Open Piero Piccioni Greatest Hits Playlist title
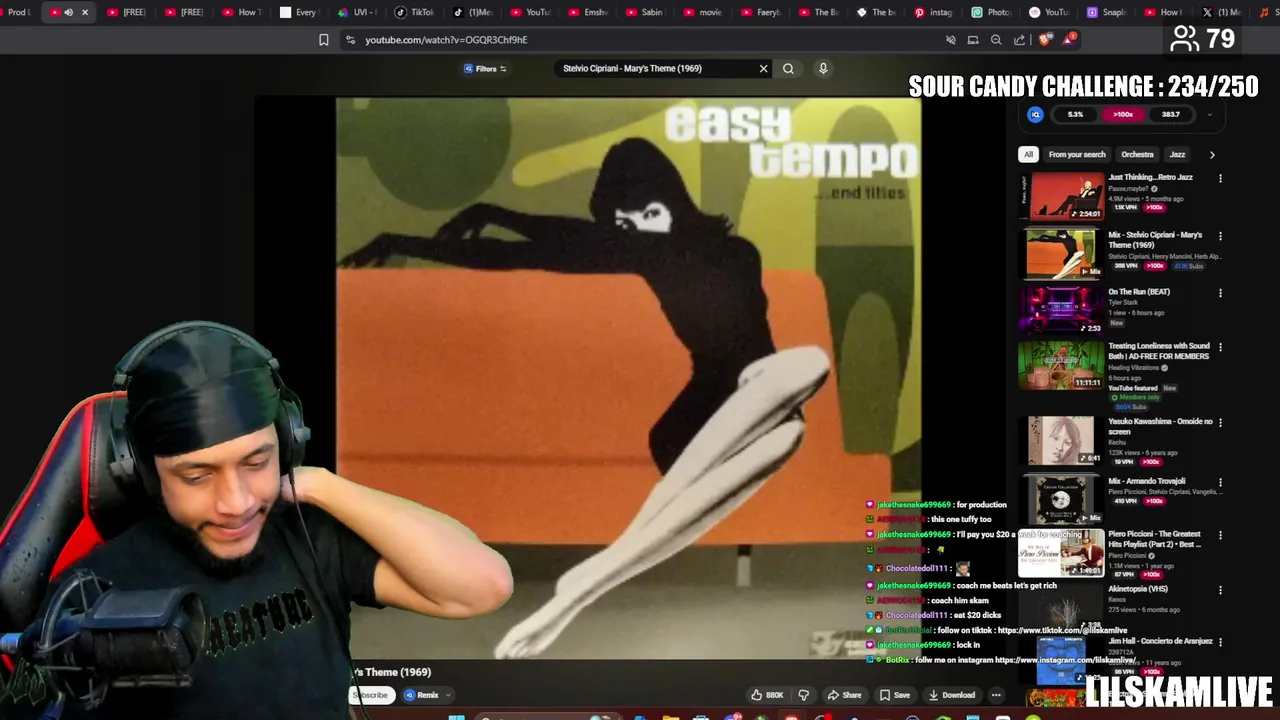 click(x=1155, y=539)
